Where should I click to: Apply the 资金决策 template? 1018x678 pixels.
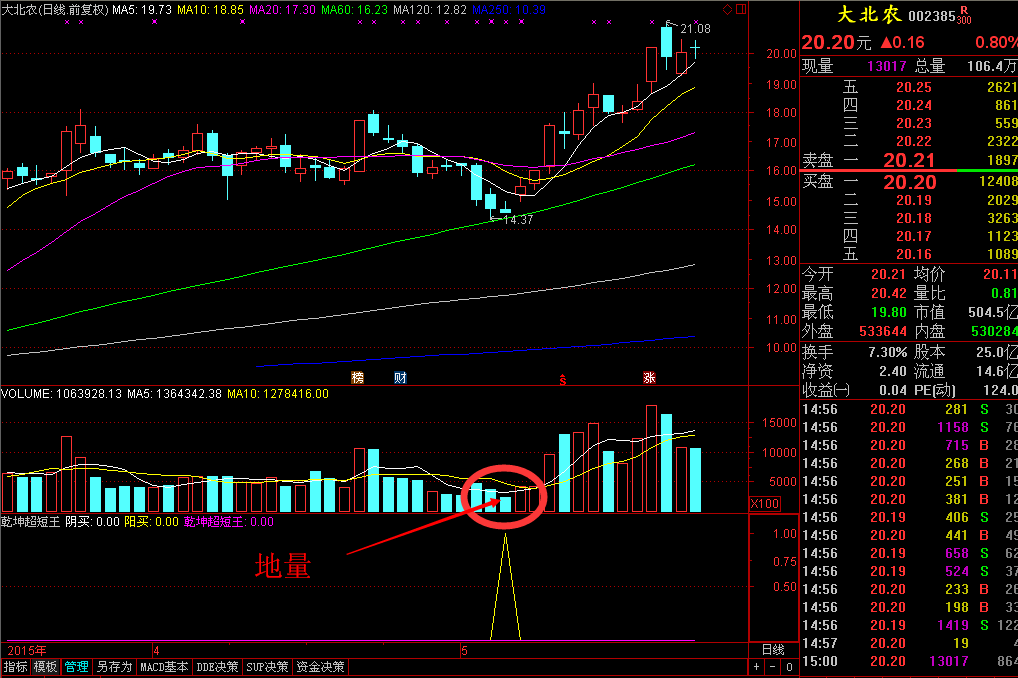[320, 666]
